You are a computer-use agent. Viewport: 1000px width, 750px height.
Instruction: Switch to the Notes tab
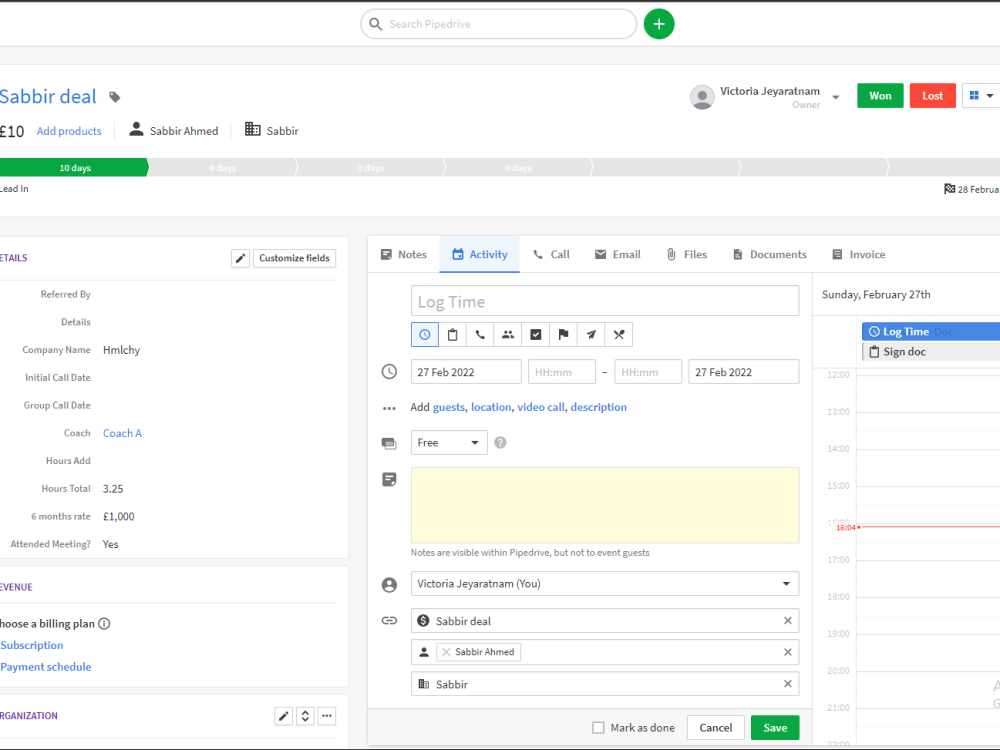click(404, 254)
